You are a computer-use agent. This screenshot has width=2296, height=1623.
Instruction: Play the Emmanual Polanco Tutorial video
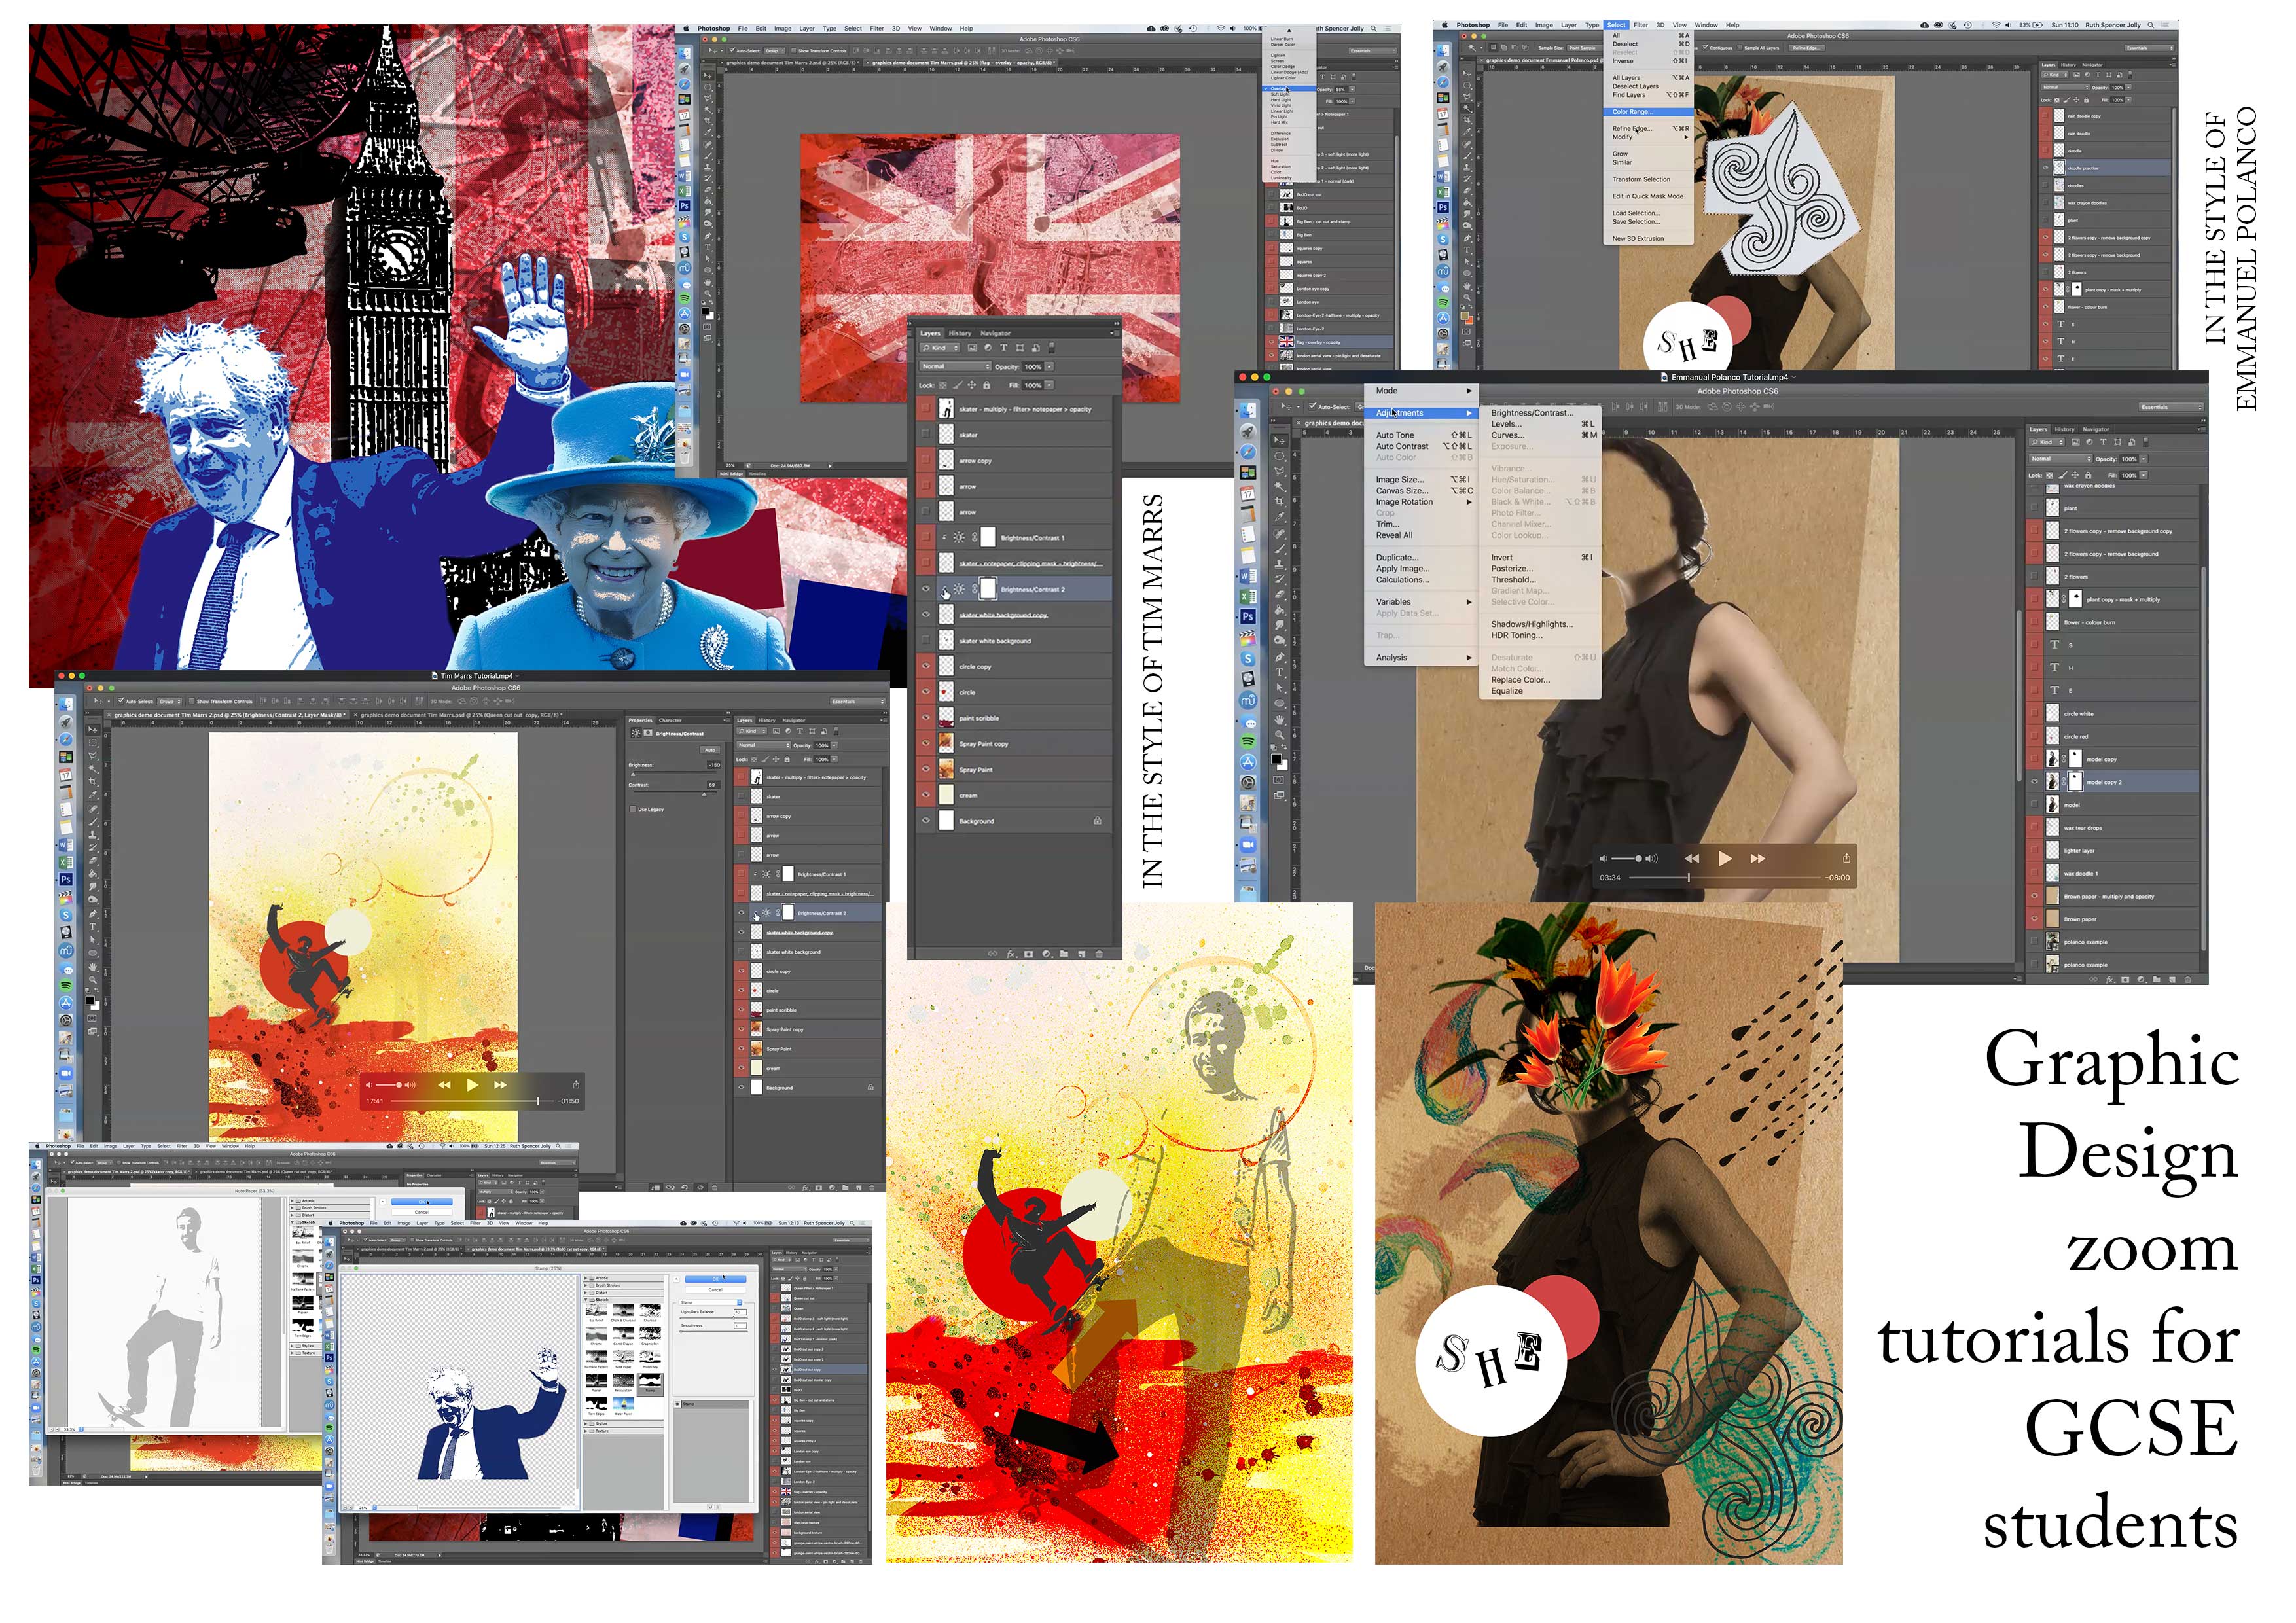pyautogui.click(x=1724, y=858)
